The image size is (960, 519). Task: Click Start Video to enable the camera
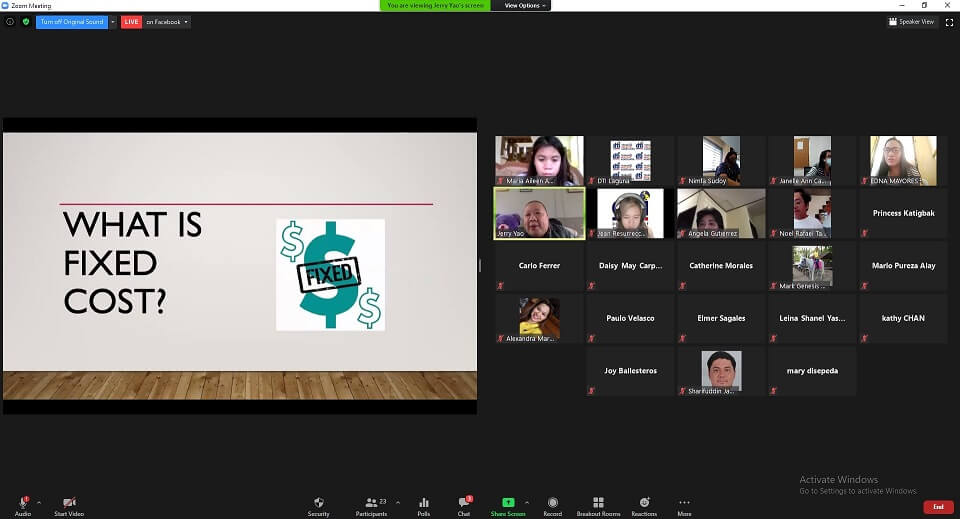pyautogui.click(x=69, y=503)
